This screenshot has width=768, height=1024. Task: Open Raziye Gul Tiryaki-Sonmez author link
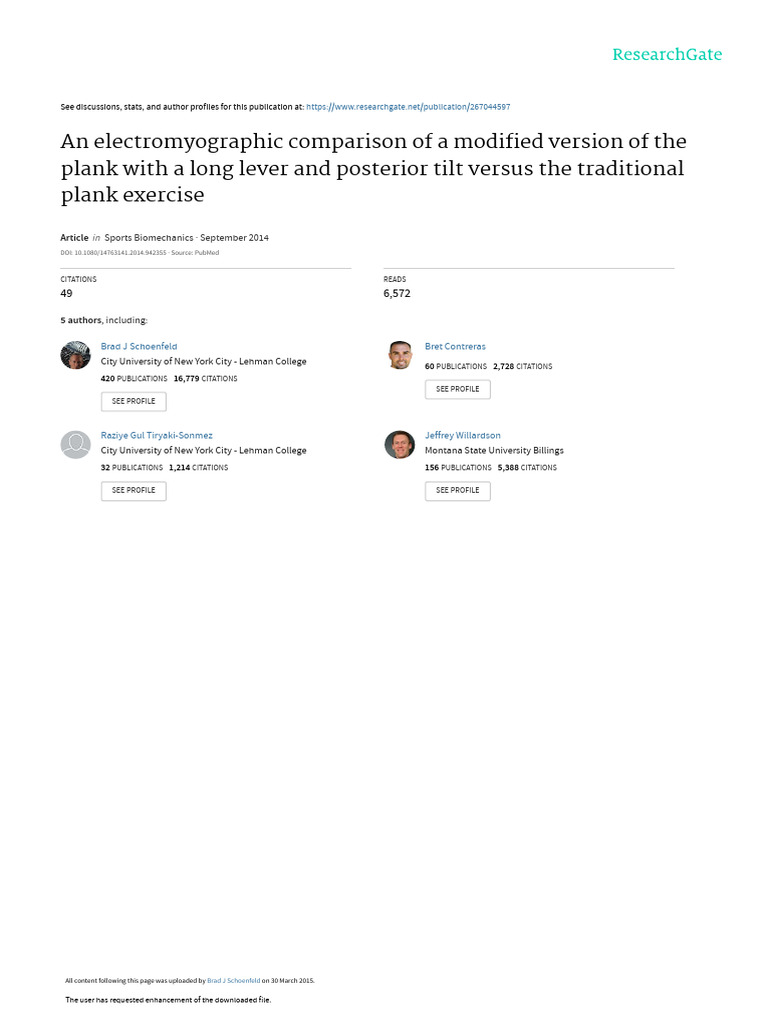(157, 435)
